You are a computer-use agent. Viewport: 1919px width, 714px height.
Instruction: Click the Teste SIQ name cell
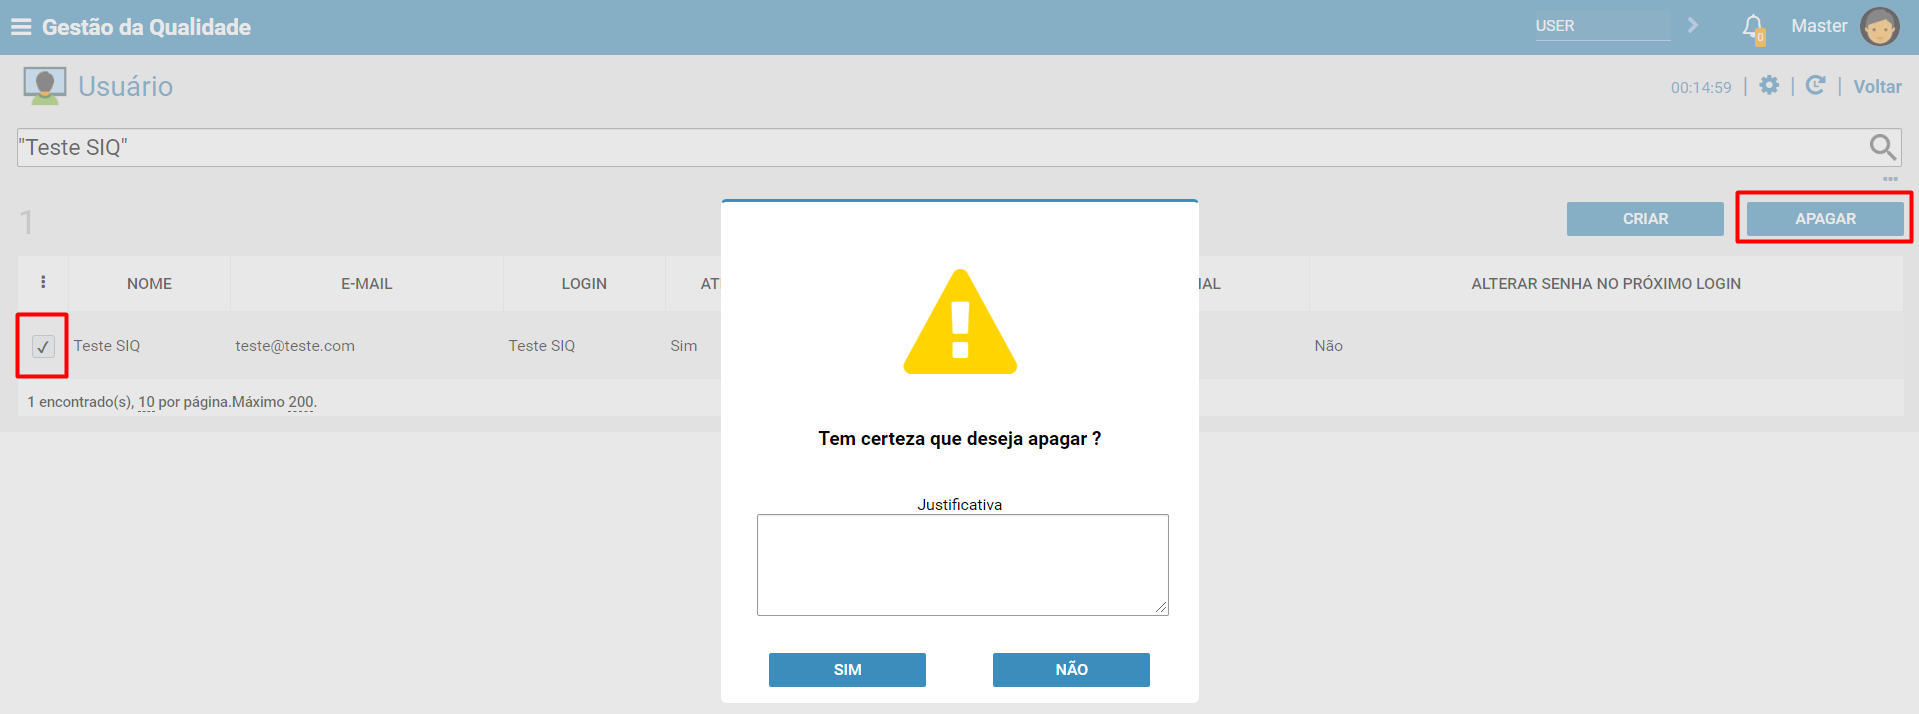107,346
